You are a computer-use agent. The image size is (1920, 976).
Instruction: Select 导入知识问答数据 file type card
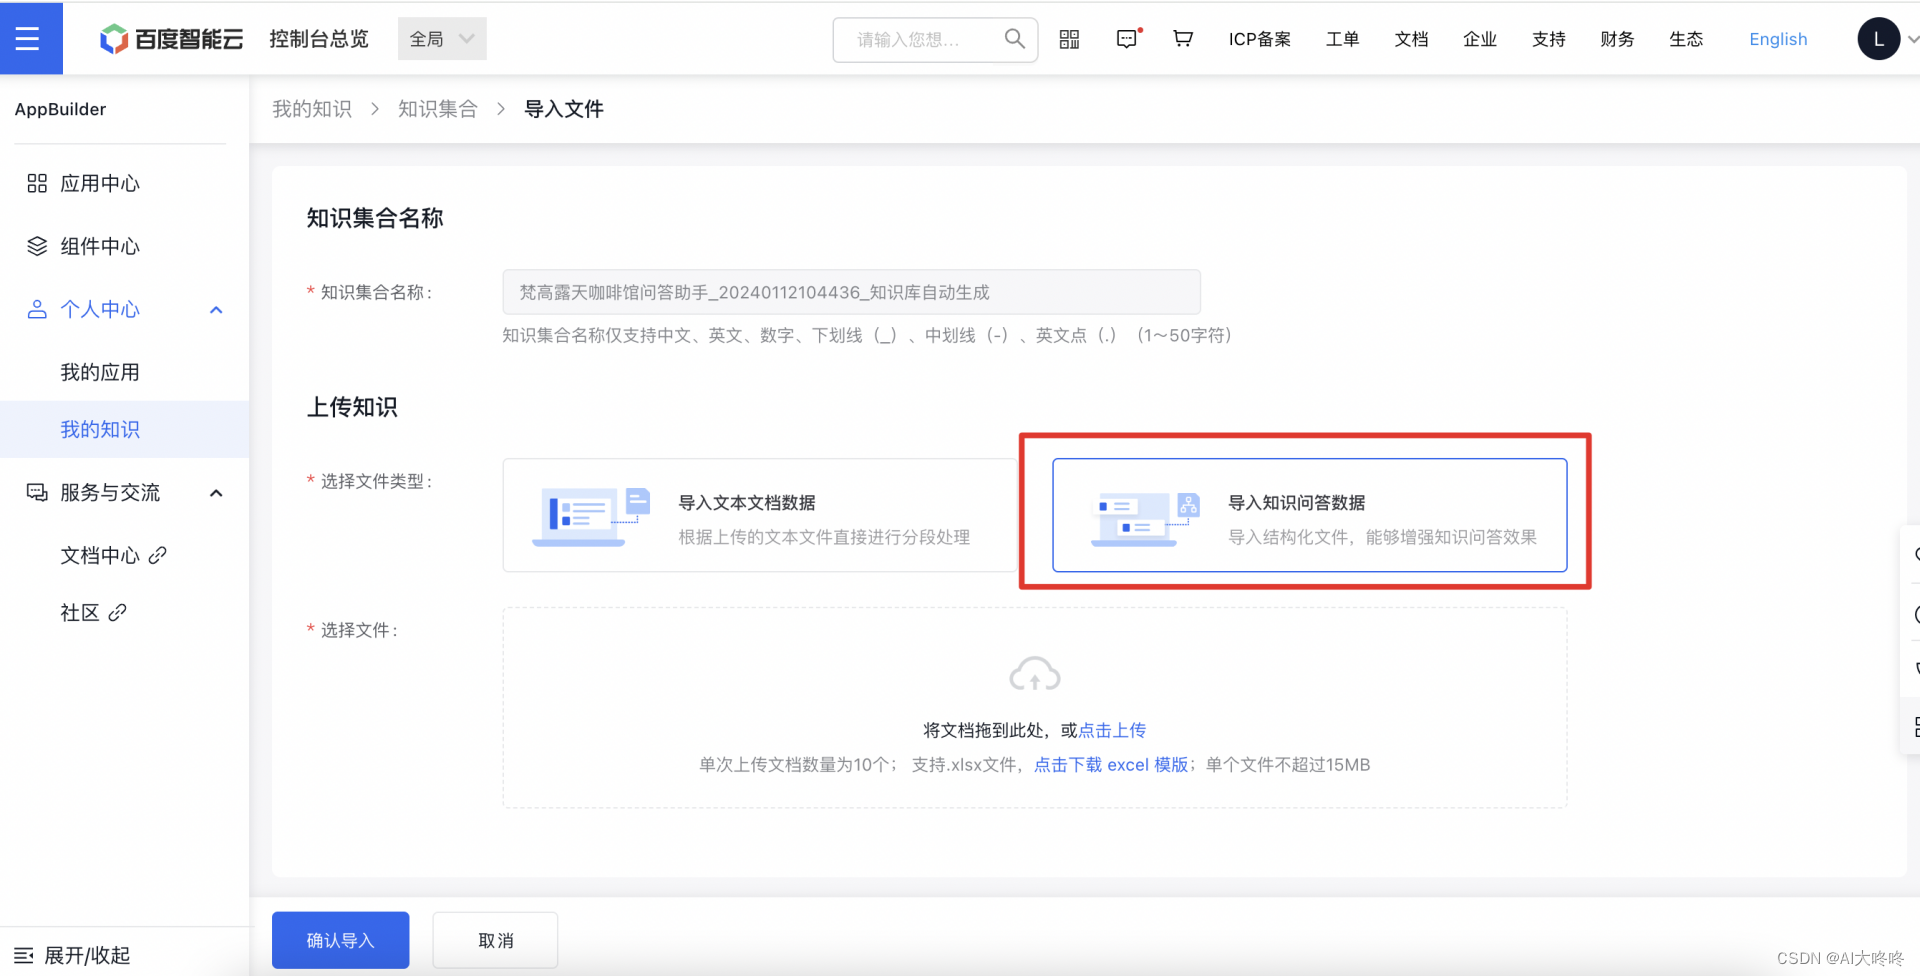1310,515
